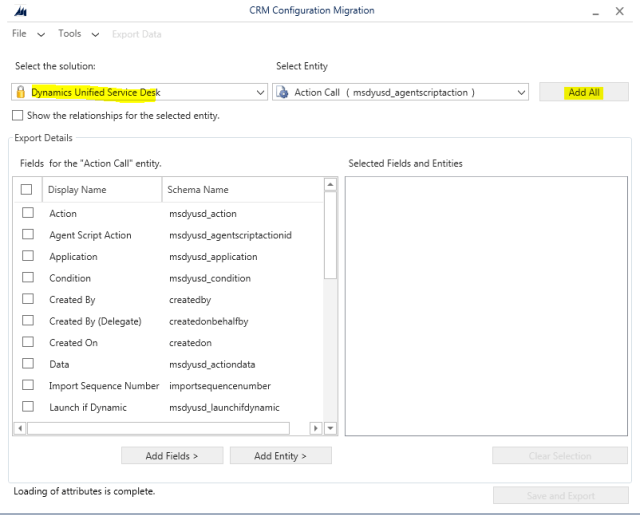Check the Import Sequence Number checkbox

[x=28, y=385]
